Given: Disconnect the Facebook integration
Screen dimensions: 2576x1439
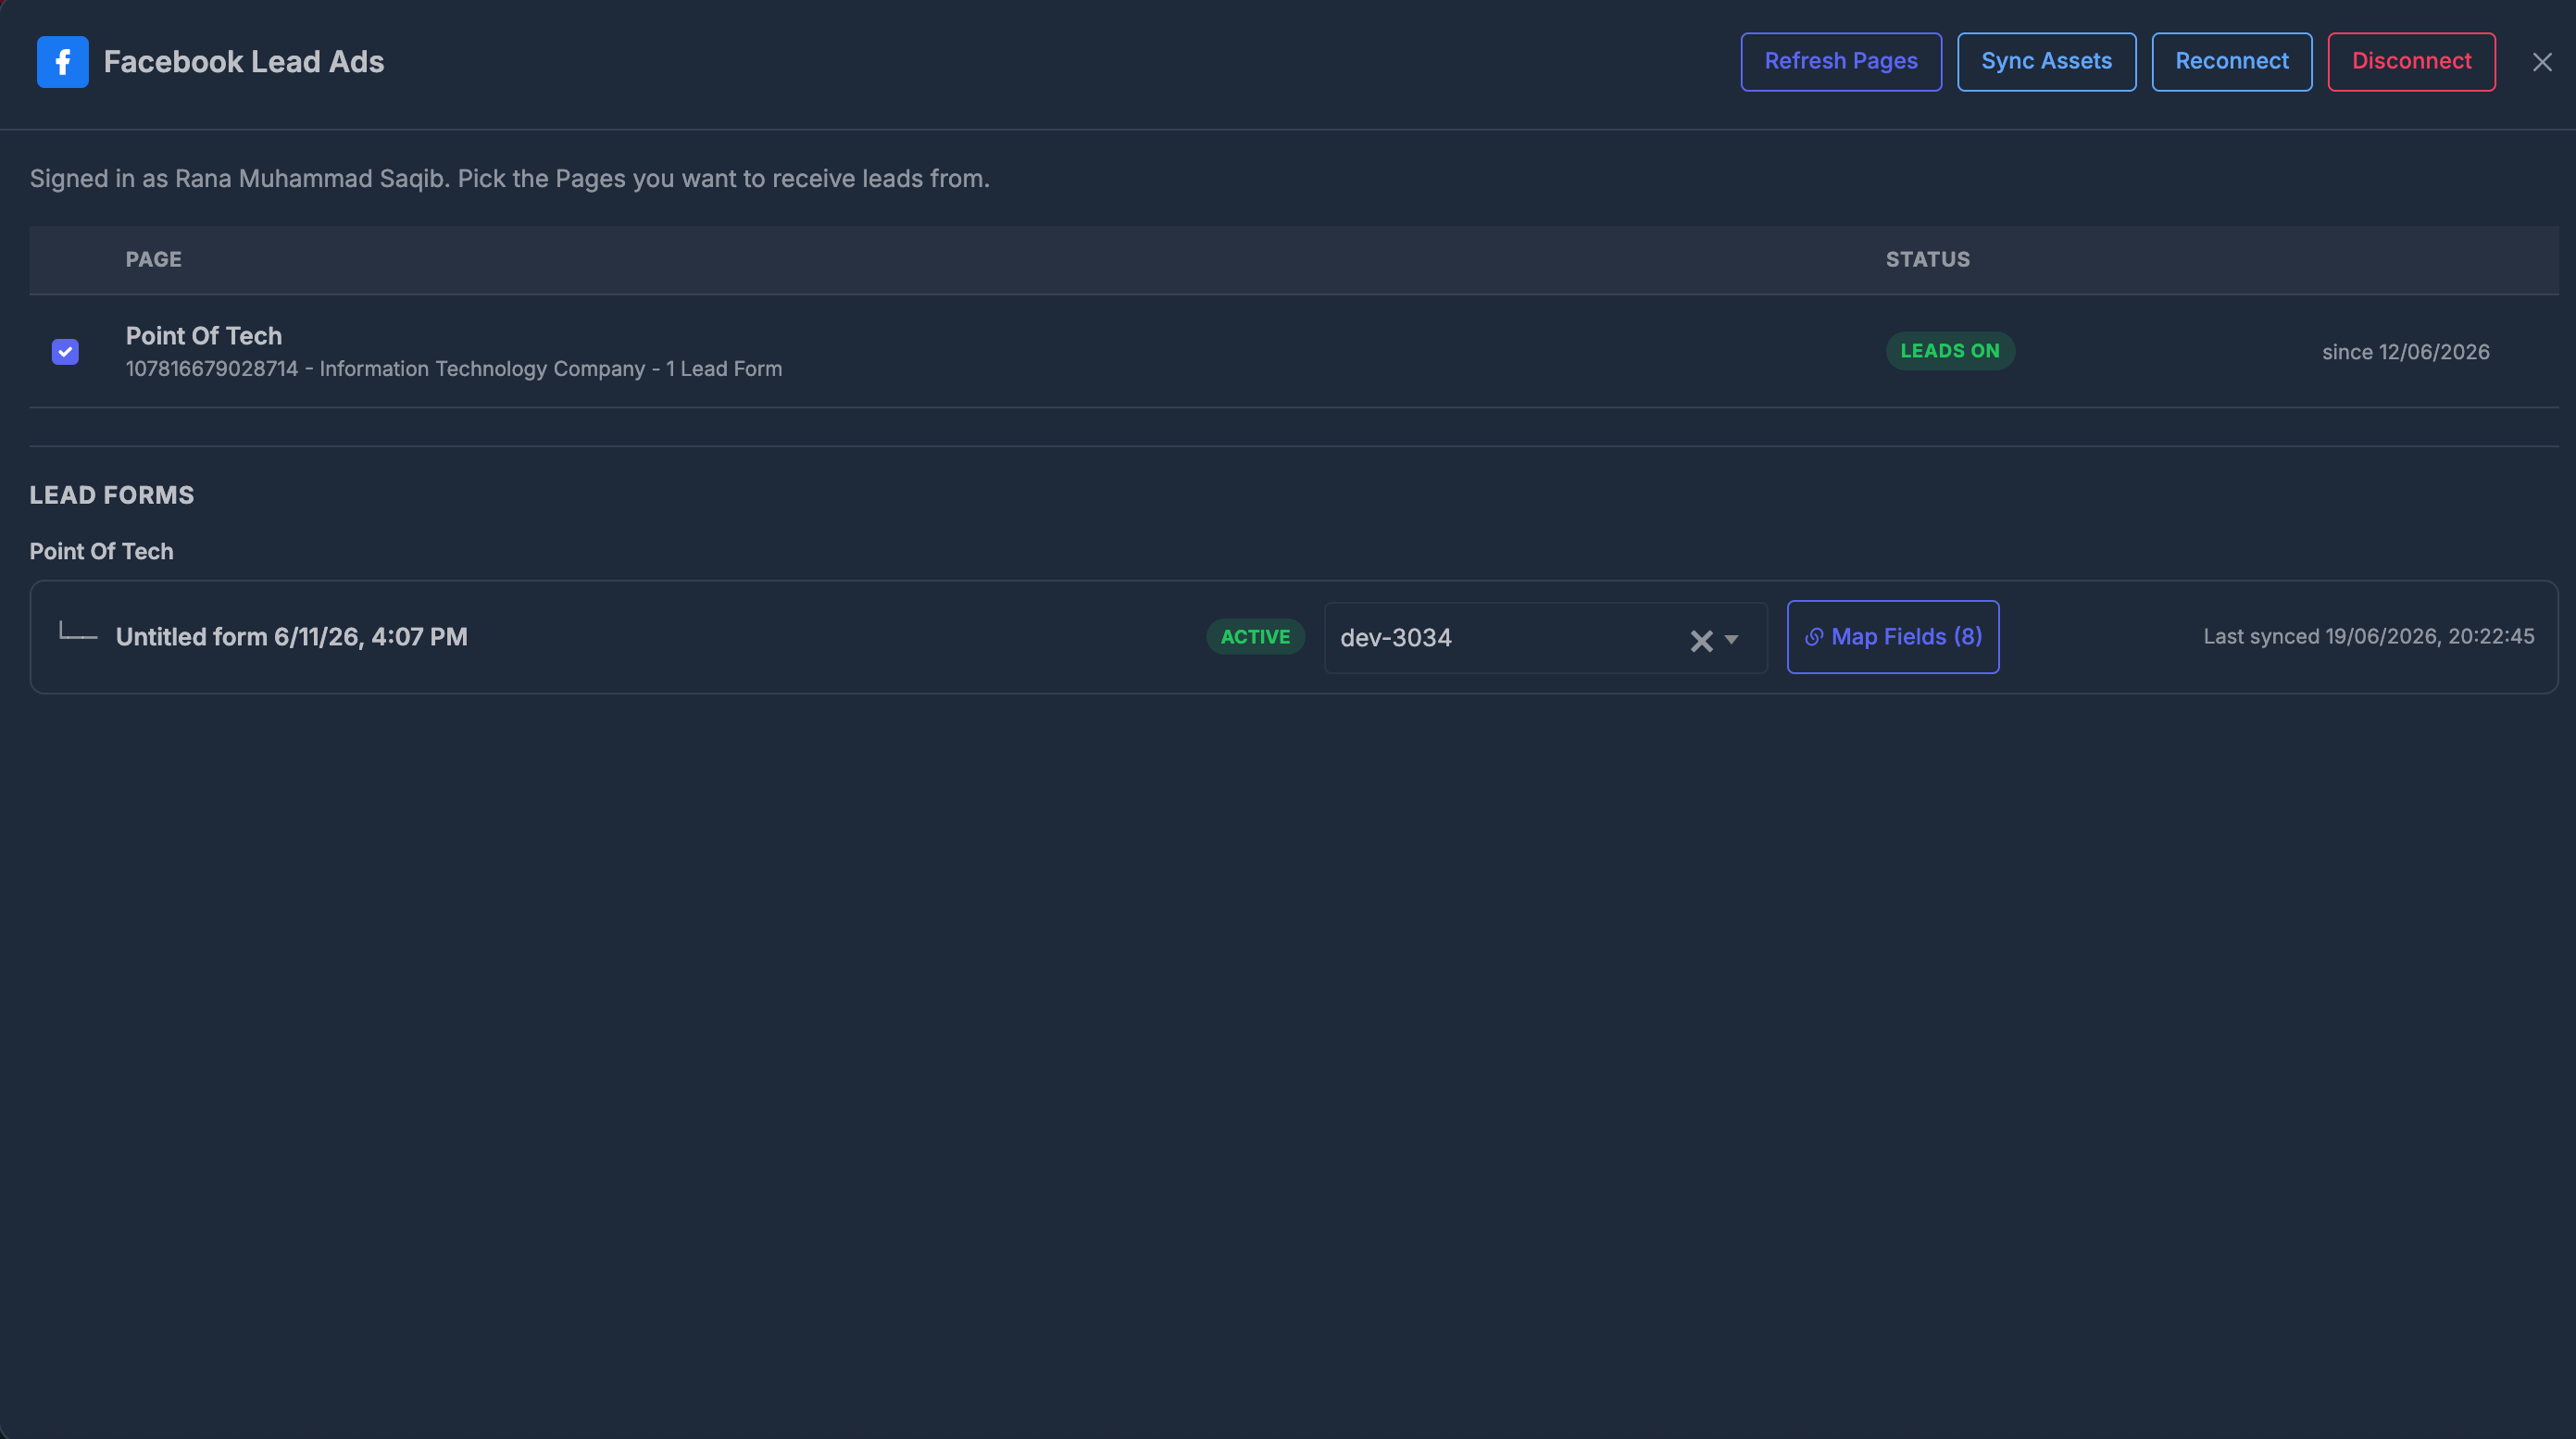Looking at the screenshot, I should [2411, 62].
